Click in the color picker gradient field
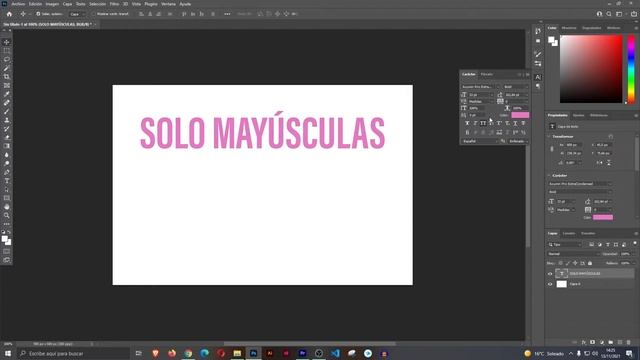The image size is (640, 360). coord(591,69)
